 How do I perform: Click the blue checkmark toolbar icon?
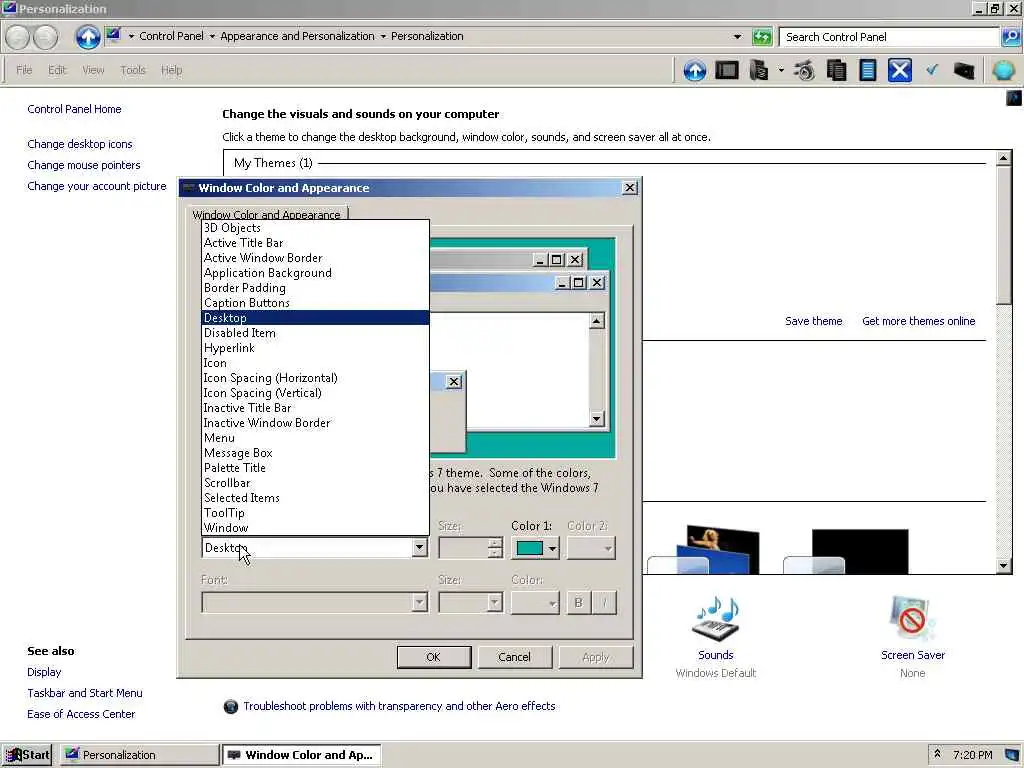(932, 69)
